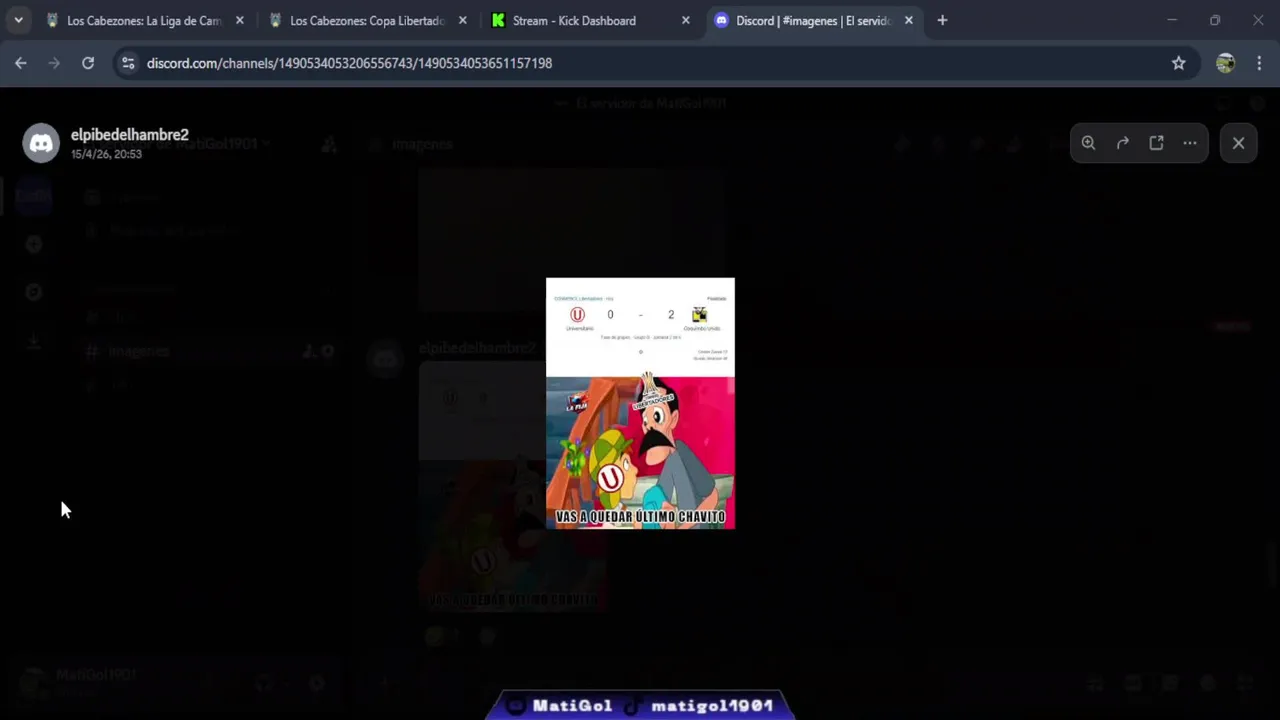Close the Discord image viewer
Viewport: 1280px width, 720px height.
click(x=1238, y=143)
